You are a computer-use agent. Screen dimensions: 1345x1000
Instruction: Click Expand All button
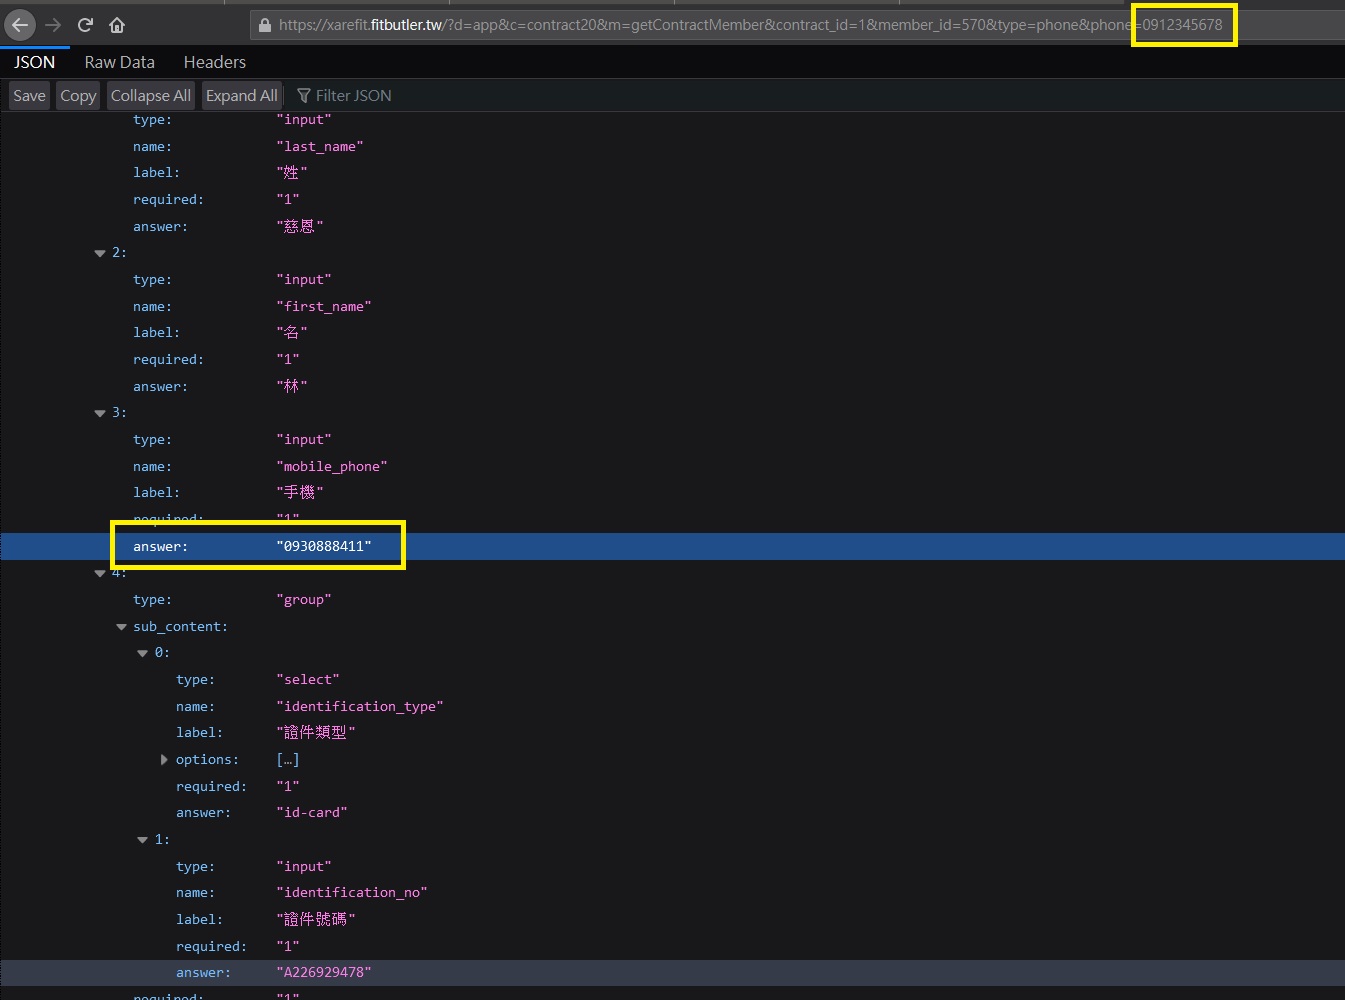tap(242, 96)
